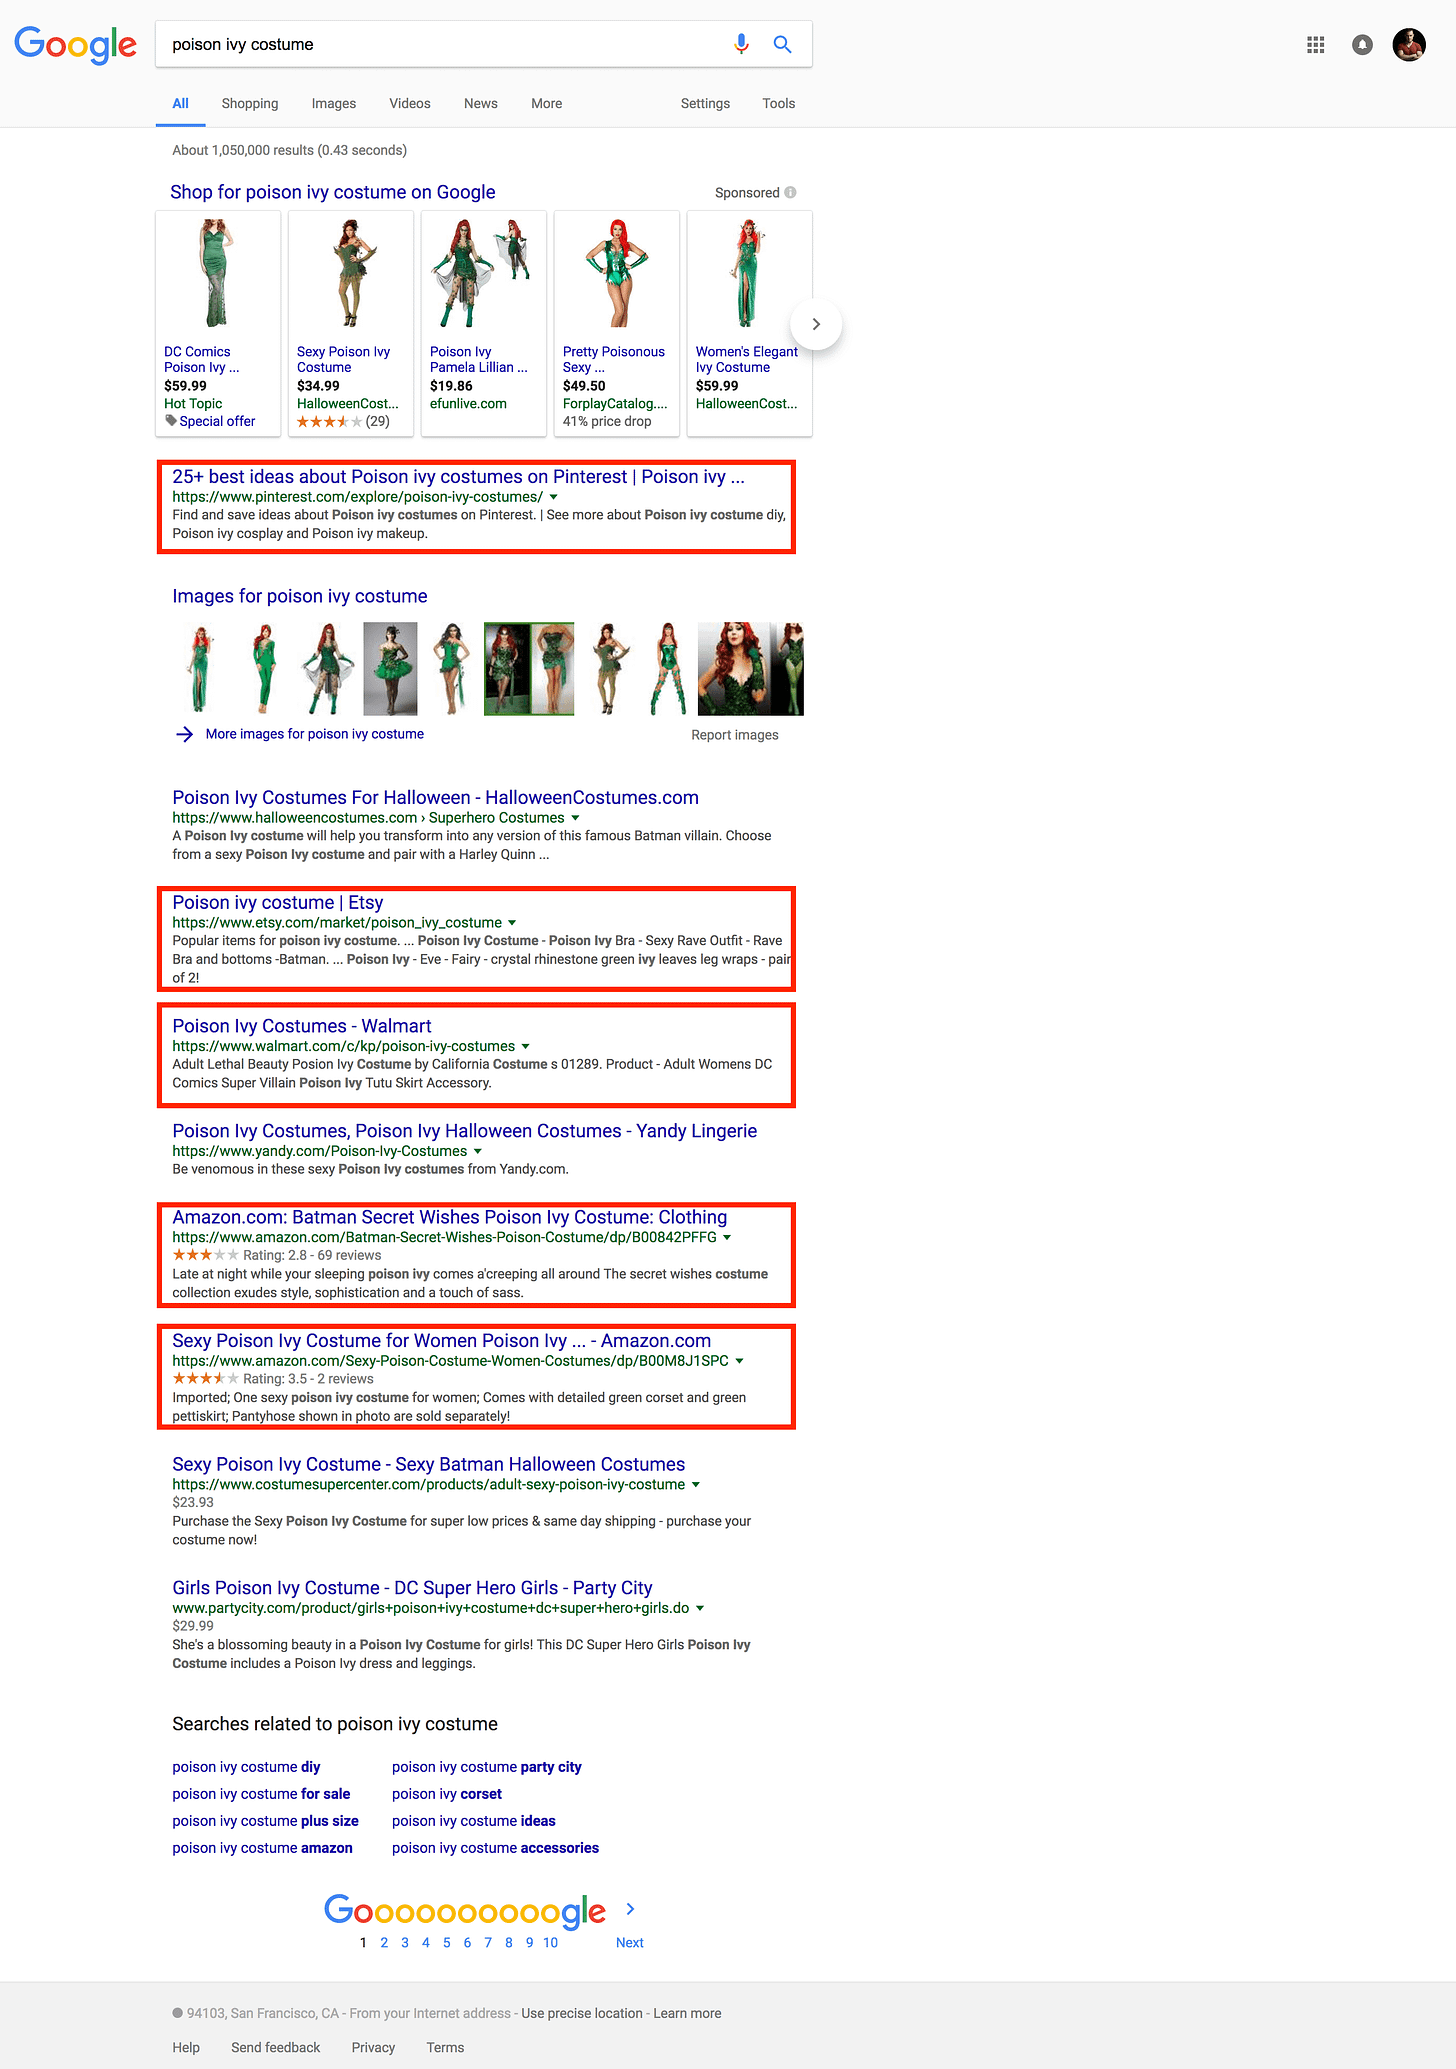This screenshot has height=2069, width=1456.
Task: Click the Google logo
Action: [75, 45]
